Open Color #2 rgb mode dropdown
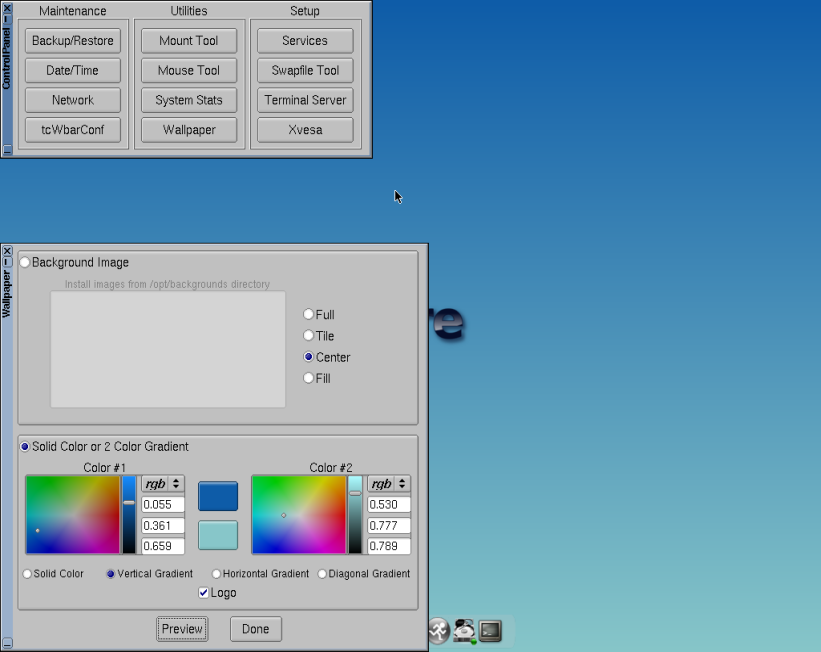 [389, 484]
